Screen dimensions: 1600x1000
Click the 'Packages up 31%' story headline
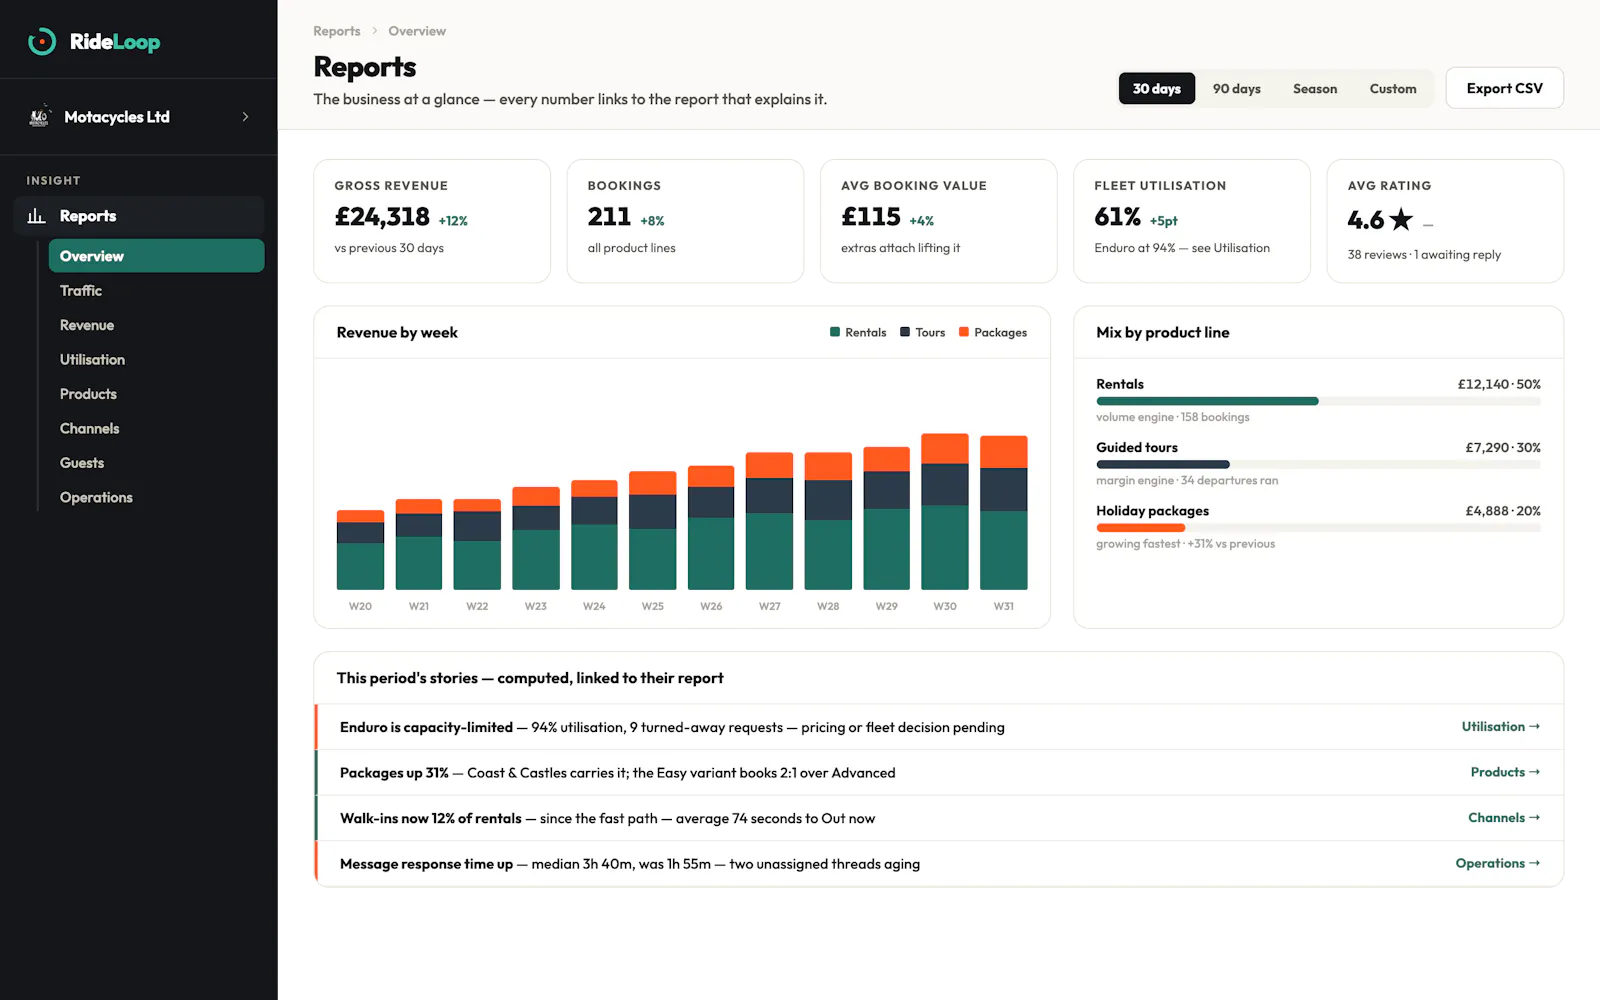(394, 773)
